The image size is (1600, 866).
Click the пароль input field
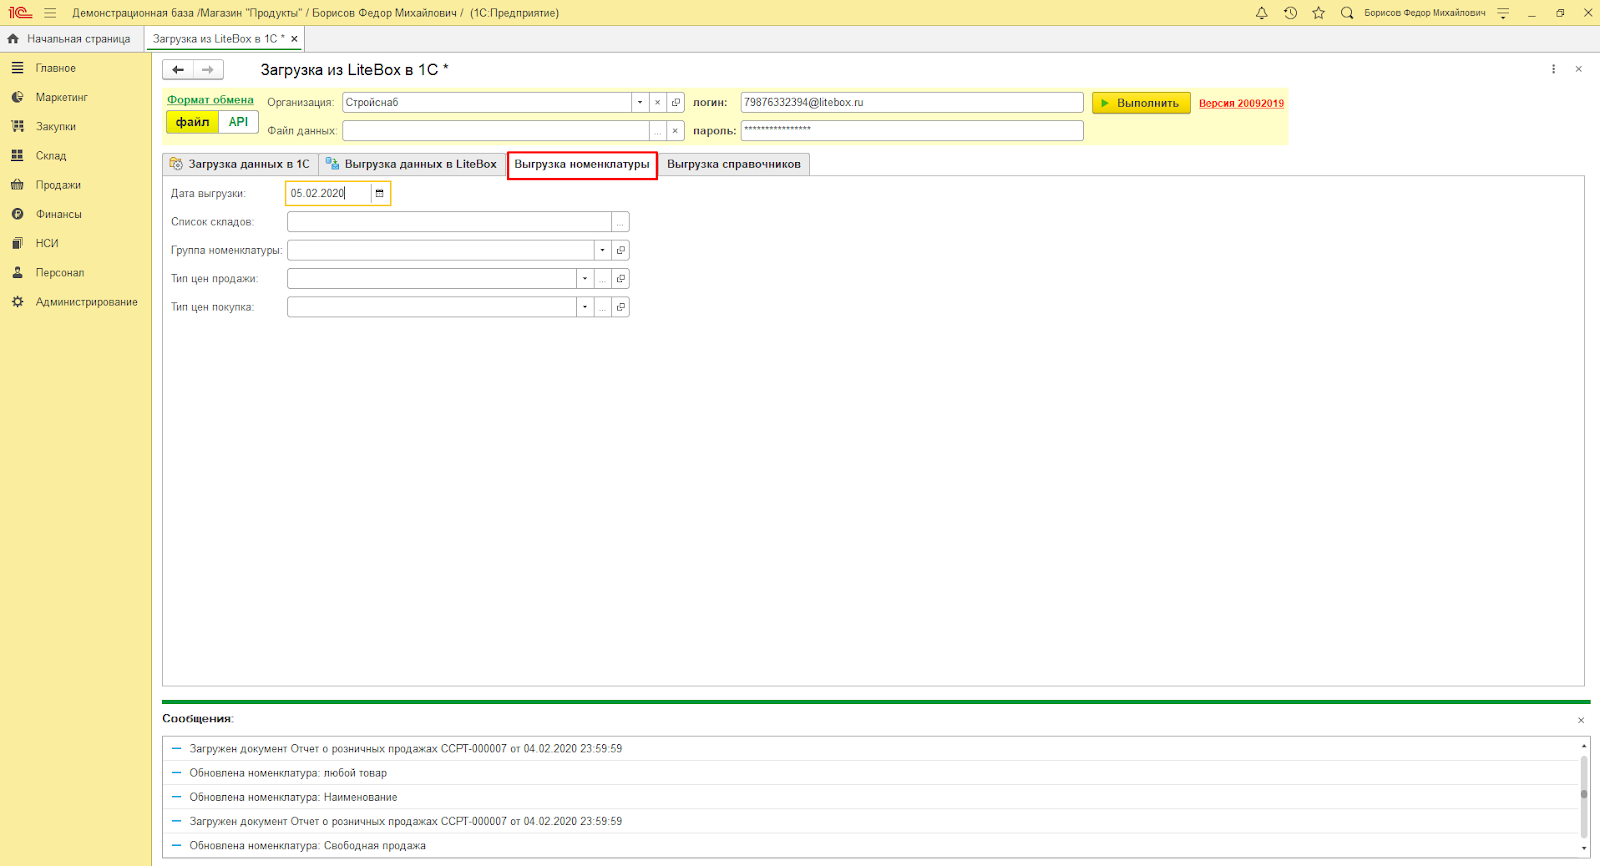[x=912, y=130]
